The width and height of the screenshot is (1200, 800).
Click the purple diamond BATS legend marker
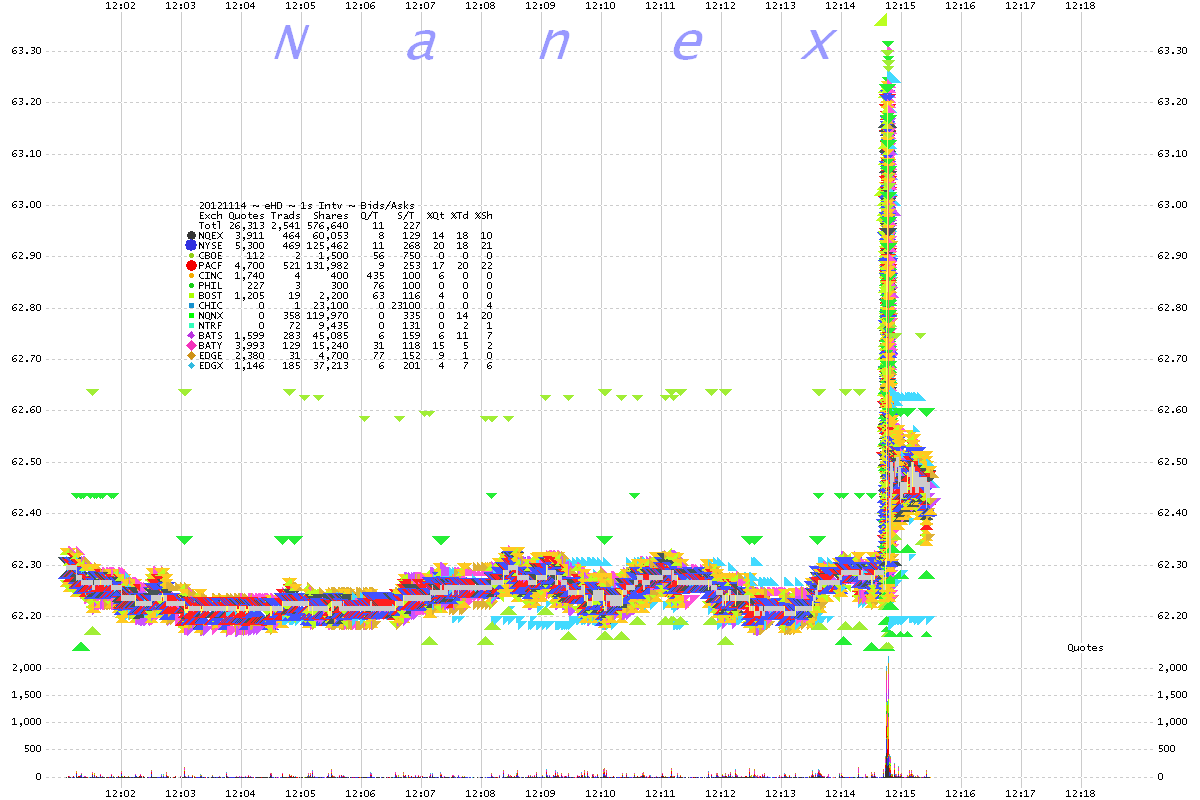(x=191, y=334)
